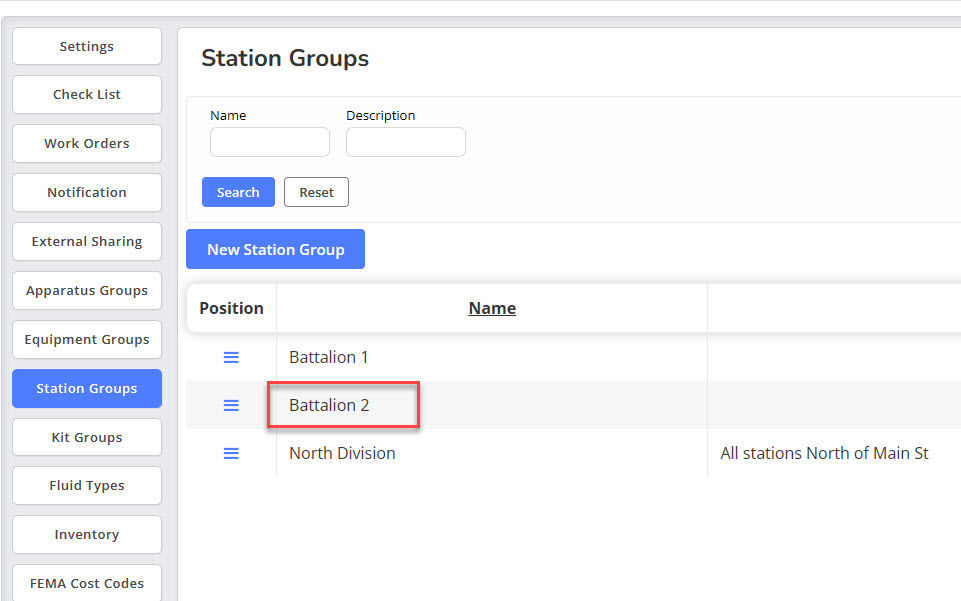961x601 pixels.
Task: Click the drag handle icon for Battalion 1
Action: coord(231,357)
